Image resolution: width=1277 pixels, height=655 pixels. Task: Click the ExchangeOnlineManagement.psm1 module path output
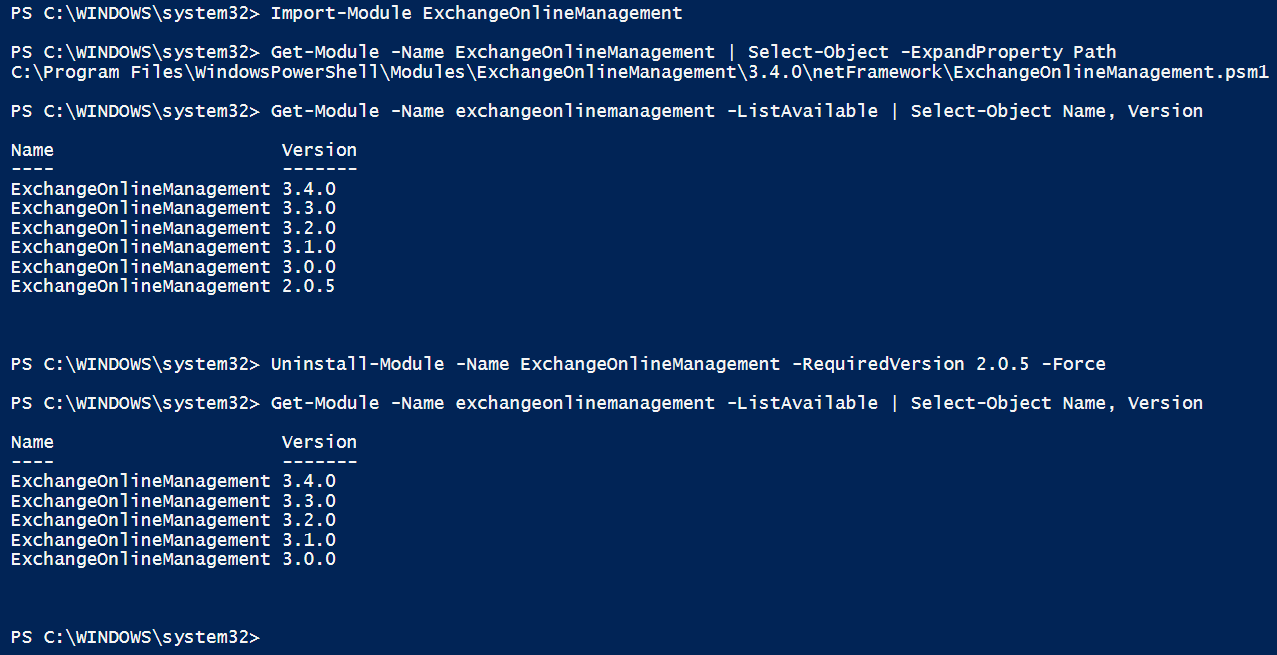click(x=639, y=72)
